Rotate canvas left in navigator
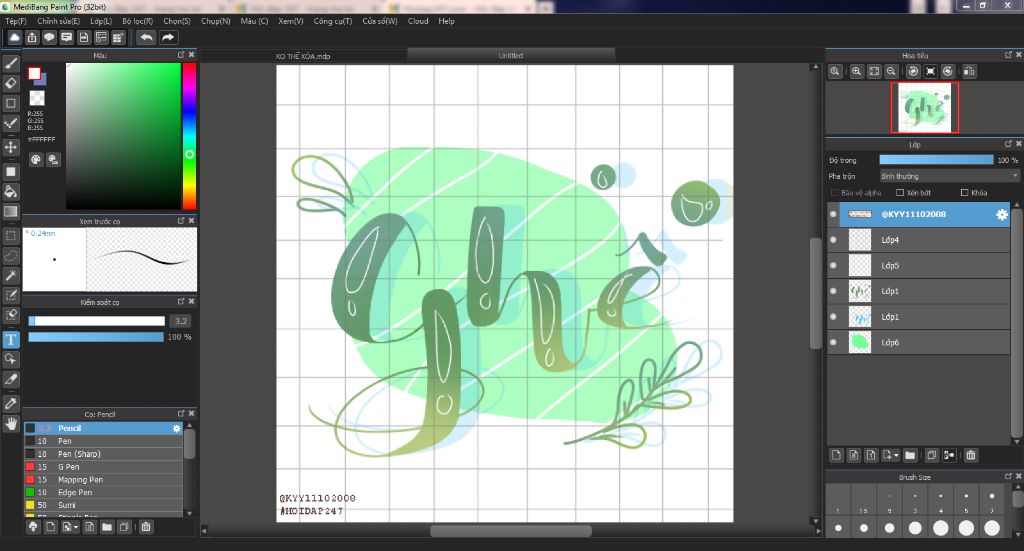1024x551 pixels. pyautogui.click(x=914, y=71)
